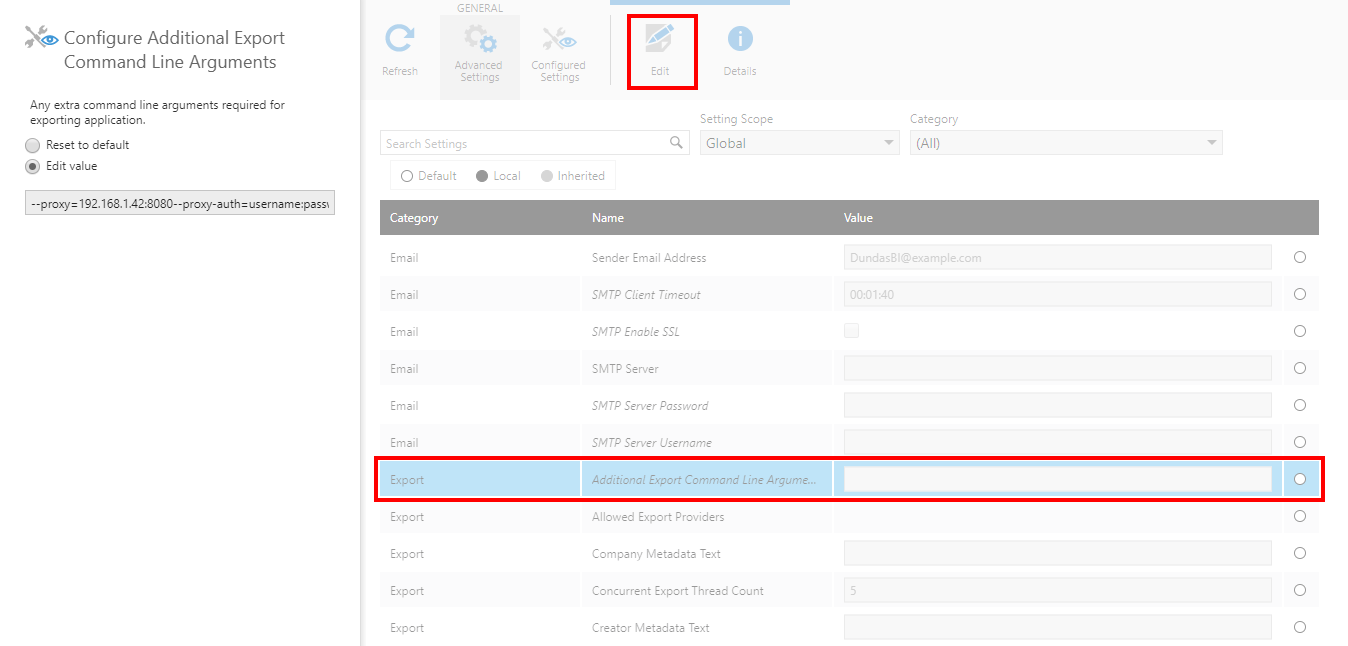The image size is (1348, 646).
Task: Select radio for Sender Email Address row
Action: [x=1300, y=257]
